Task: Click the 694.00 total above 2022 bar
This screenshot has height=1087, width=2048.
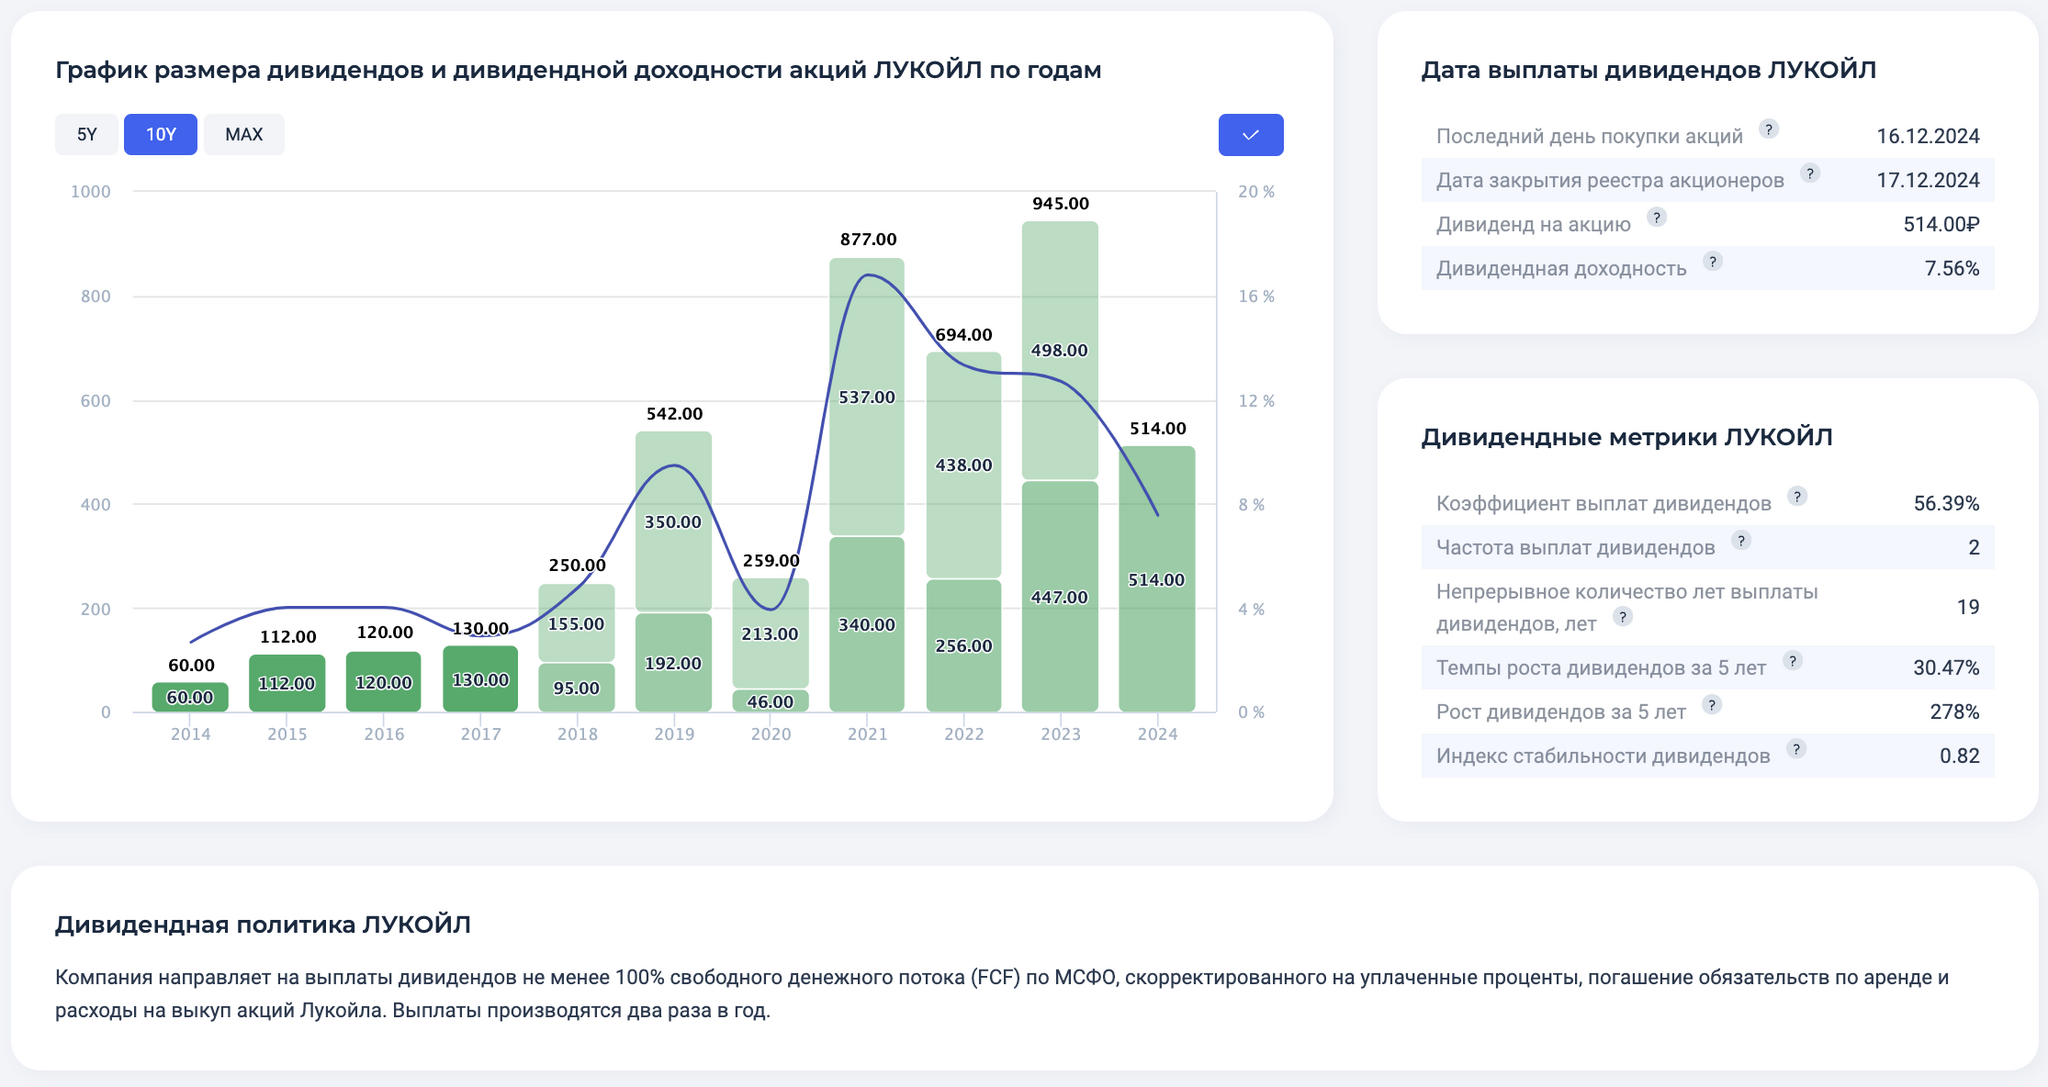Action: 964,335
